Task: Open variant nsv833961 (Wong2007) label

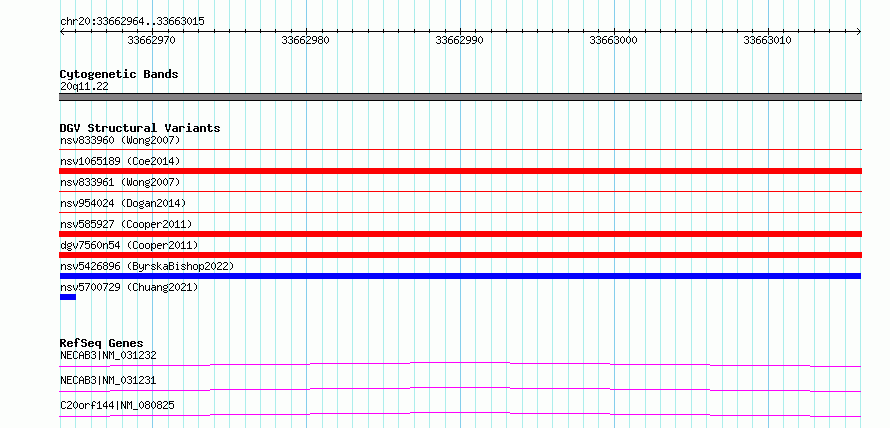Action: (120, 182)
